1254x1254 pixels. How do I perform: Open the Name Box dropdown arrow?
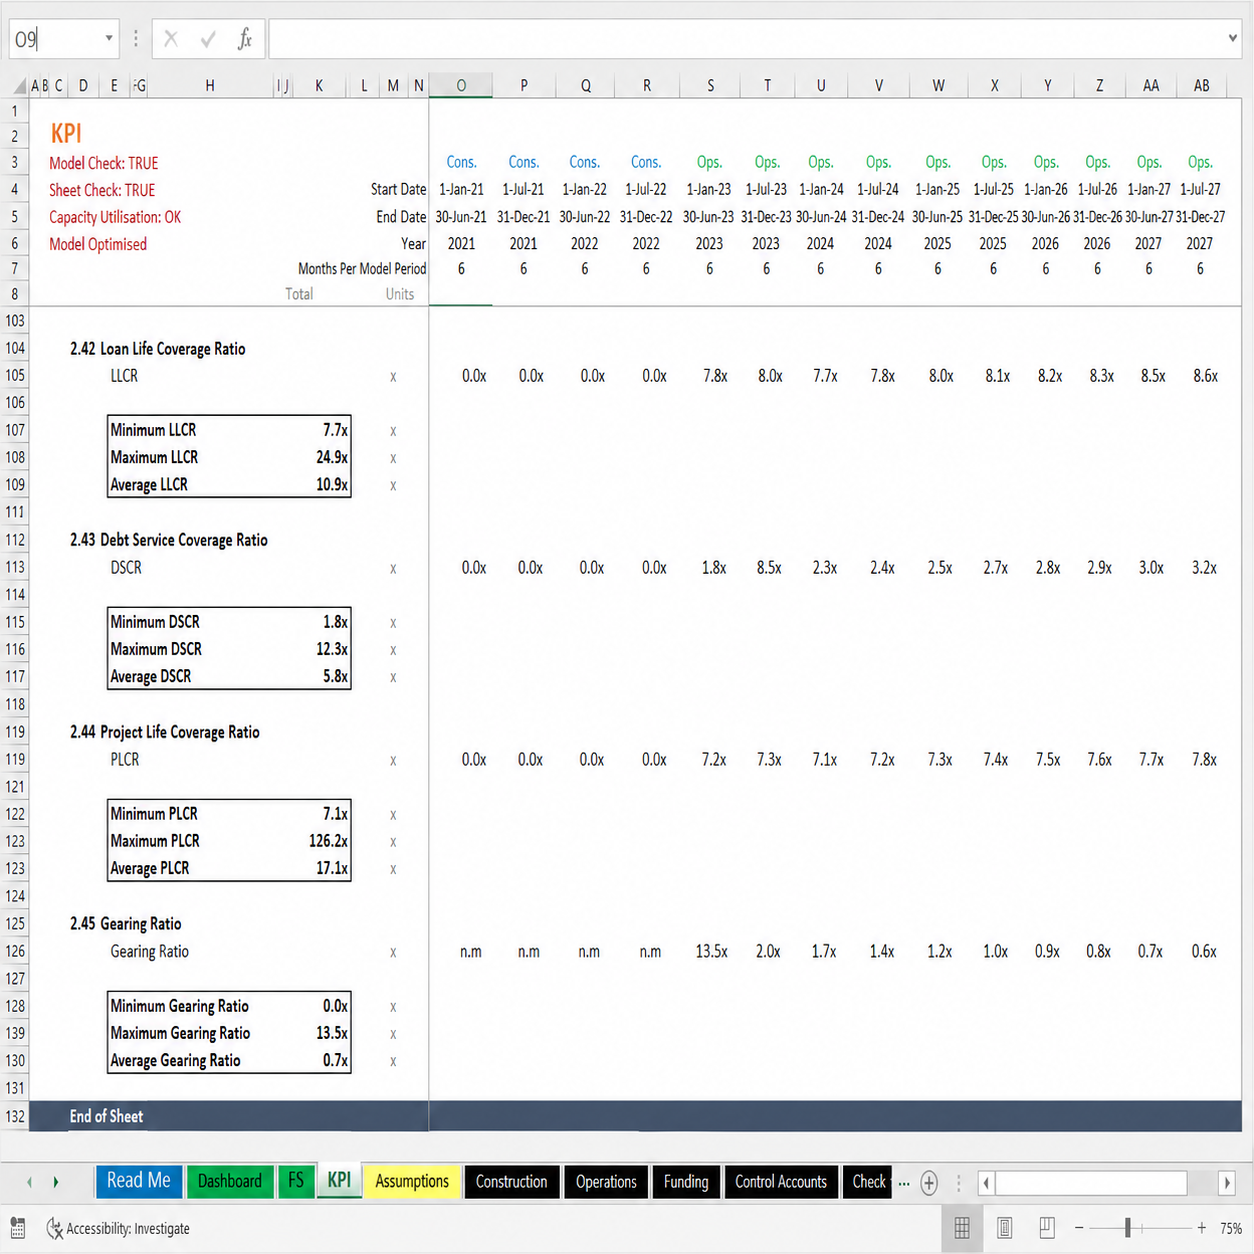click(108, 39)
